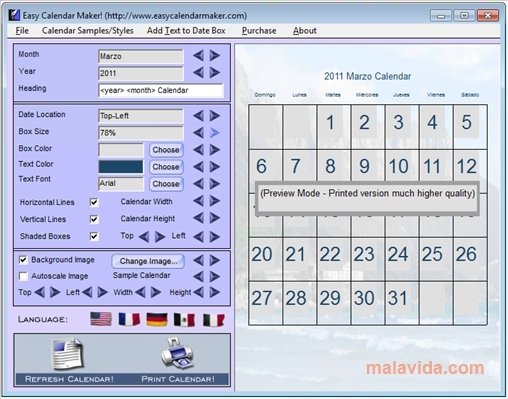508x399 pixels.
Task: Open Calendar Samples/Styles menu
Action: pos(88,31)
